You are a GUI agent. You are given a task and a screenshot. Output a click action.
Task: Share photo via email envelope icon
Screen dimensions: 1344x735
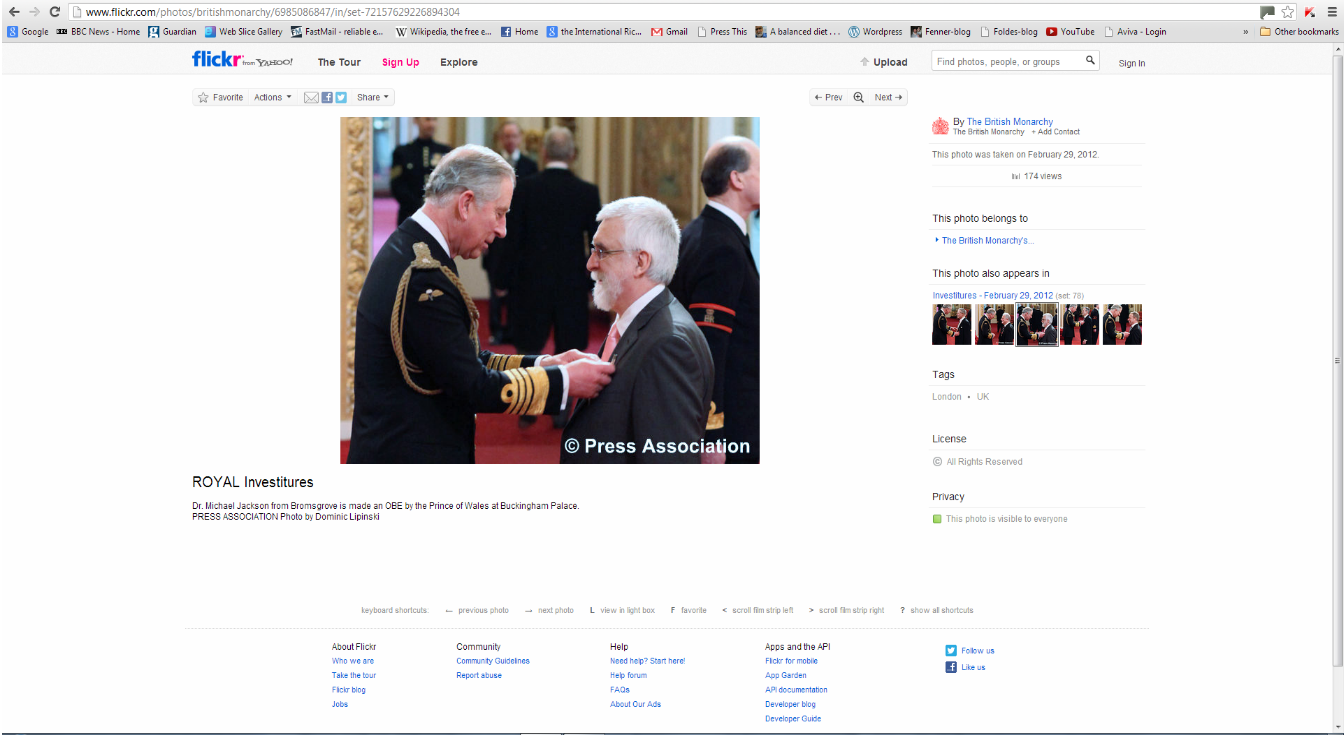(311, 98)
